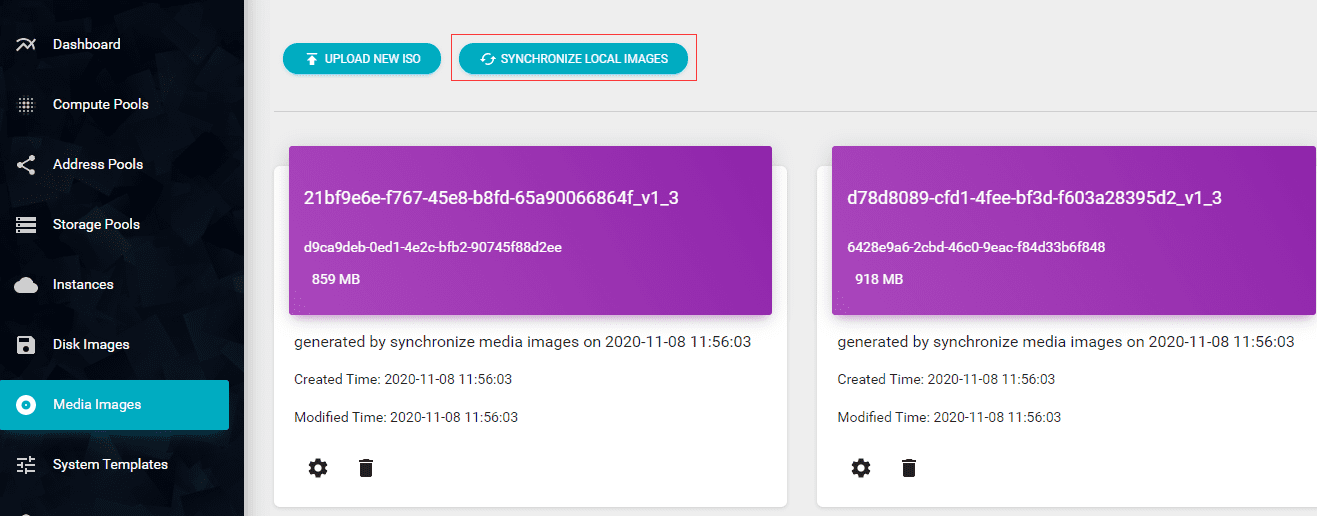Go to the Dashboard page
Screen dimensions: 1317x516
pos(87,44)
